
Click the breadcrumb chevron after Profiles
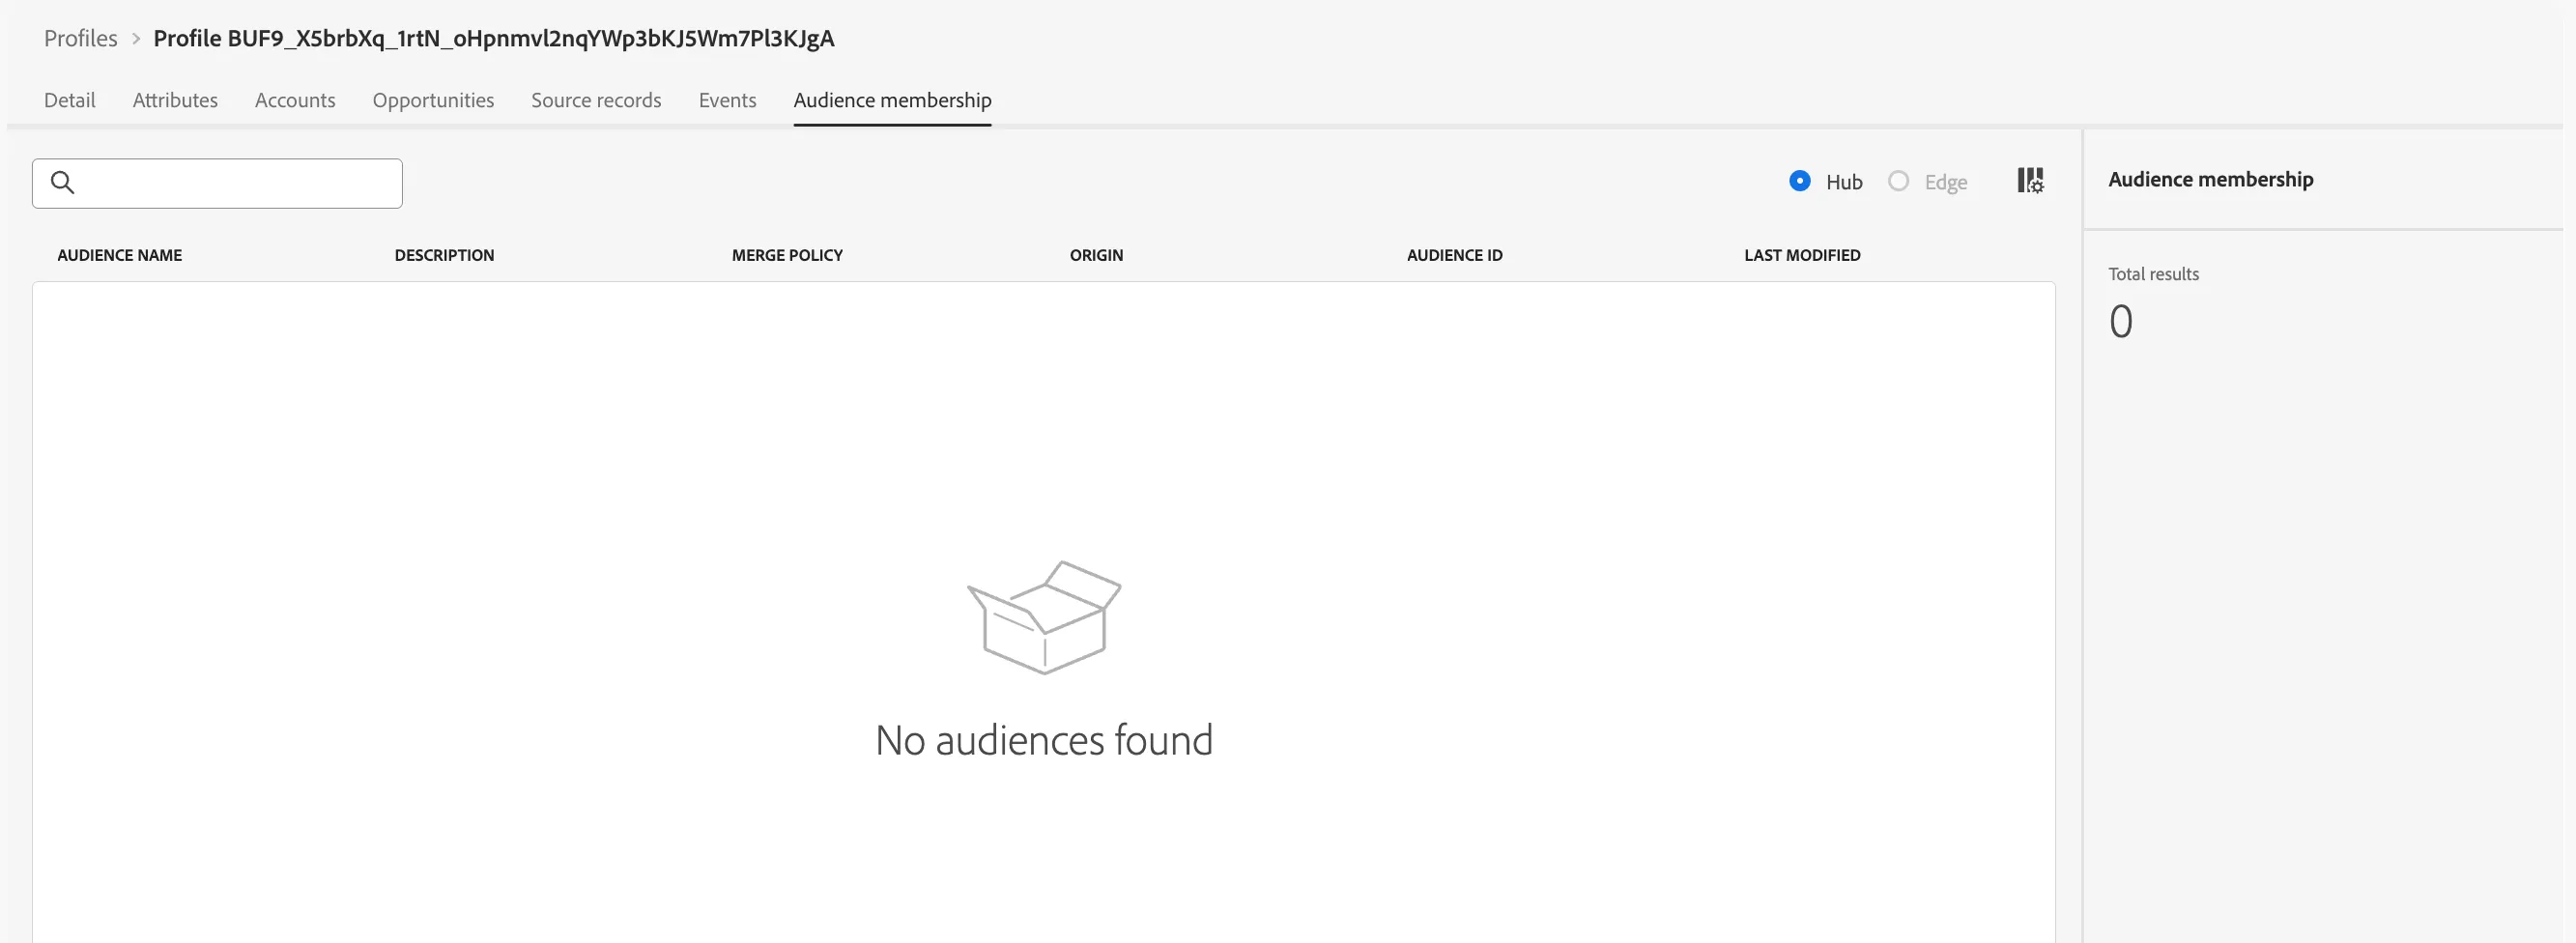[136, 39]
